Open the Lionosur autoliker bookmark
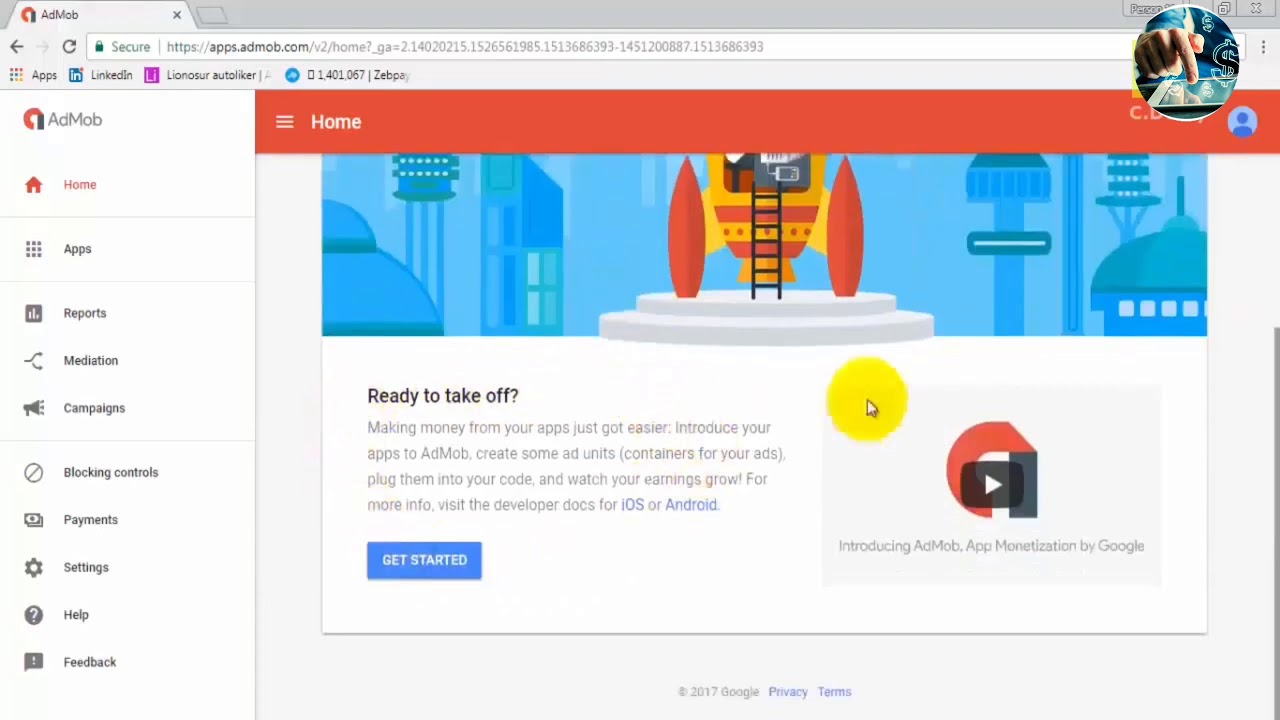This screenshot has height=720, width=1280. 208,75
